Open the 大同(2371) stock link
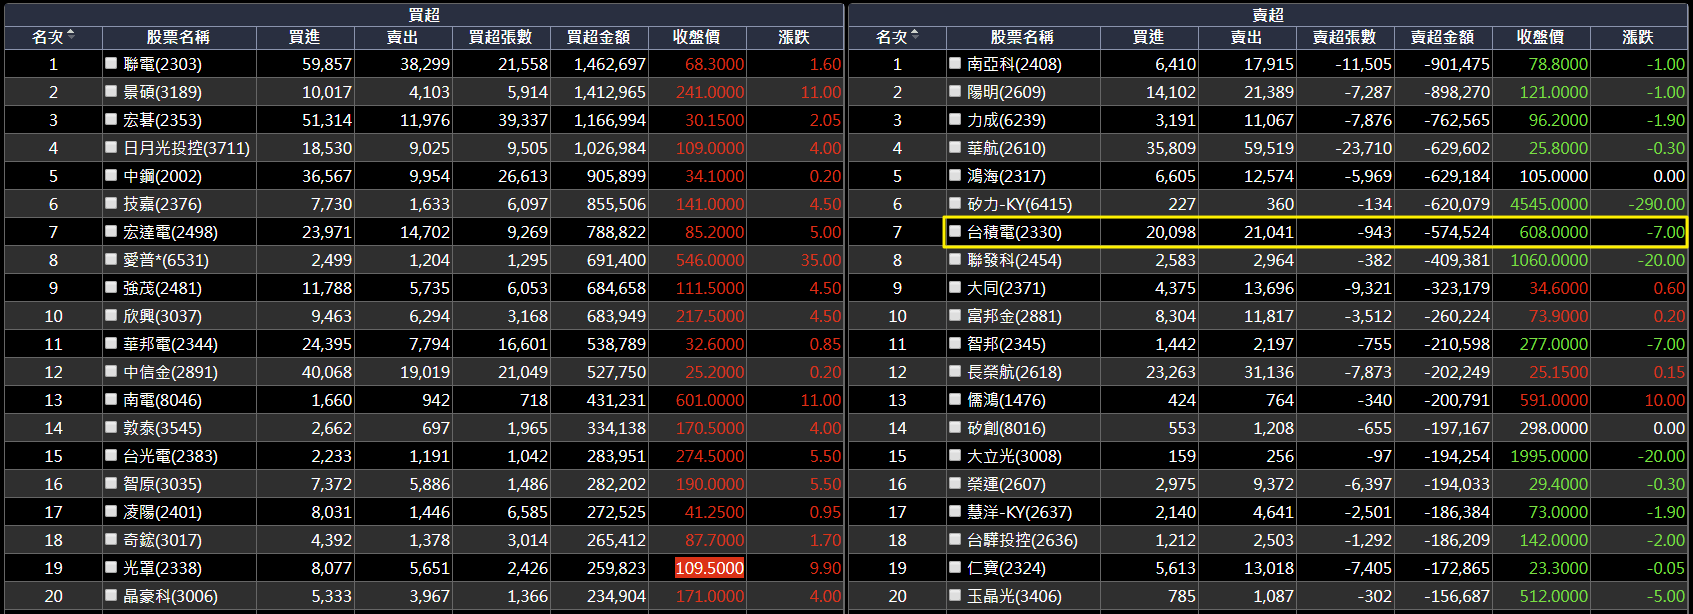This screenshot has width=1693, height=614. pos(1006,288)
